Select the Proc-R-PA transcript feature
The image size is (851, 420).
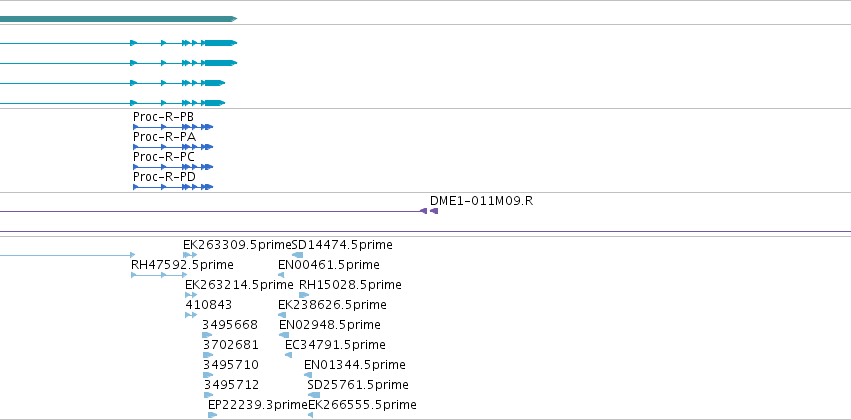[173, 147]
